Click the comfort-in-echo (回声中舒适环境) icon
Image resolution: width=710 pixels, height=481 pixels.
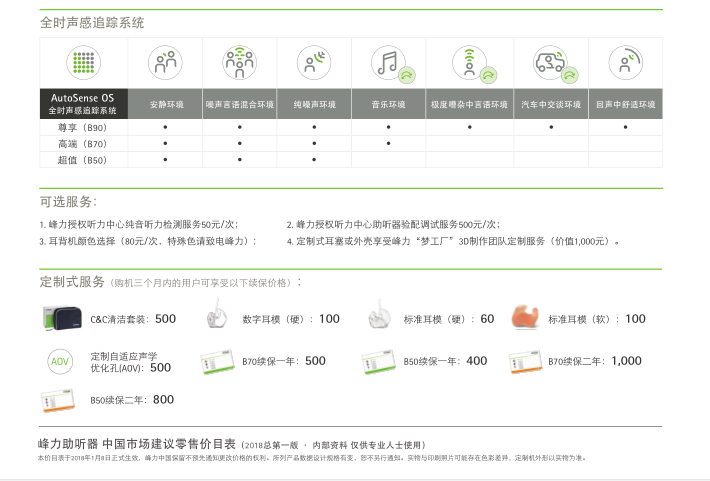(x=626, y=63)
